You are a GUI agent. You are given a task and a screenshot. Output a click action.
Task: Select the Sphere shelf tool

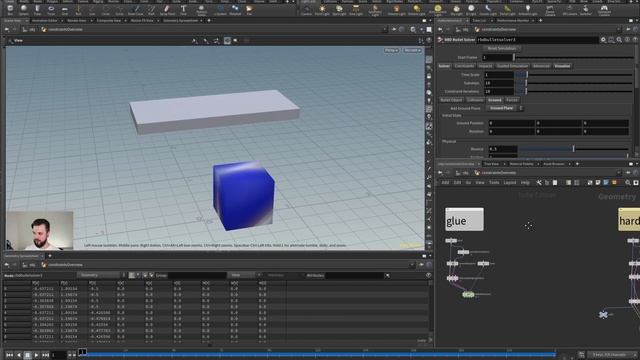click(23, 10)
